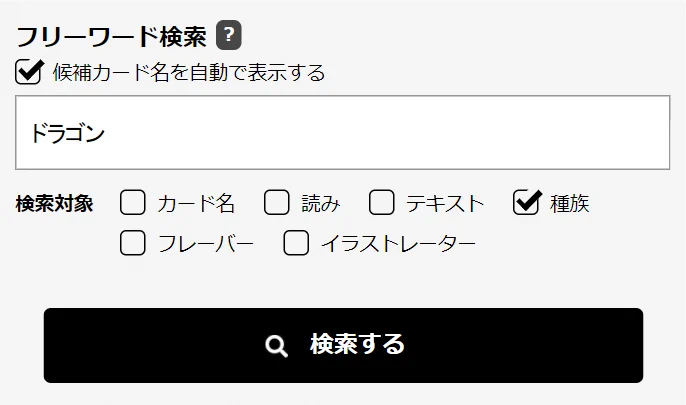Click the 検索対象 section label
The image size is (686, 405).
click(x=54, y=203)
